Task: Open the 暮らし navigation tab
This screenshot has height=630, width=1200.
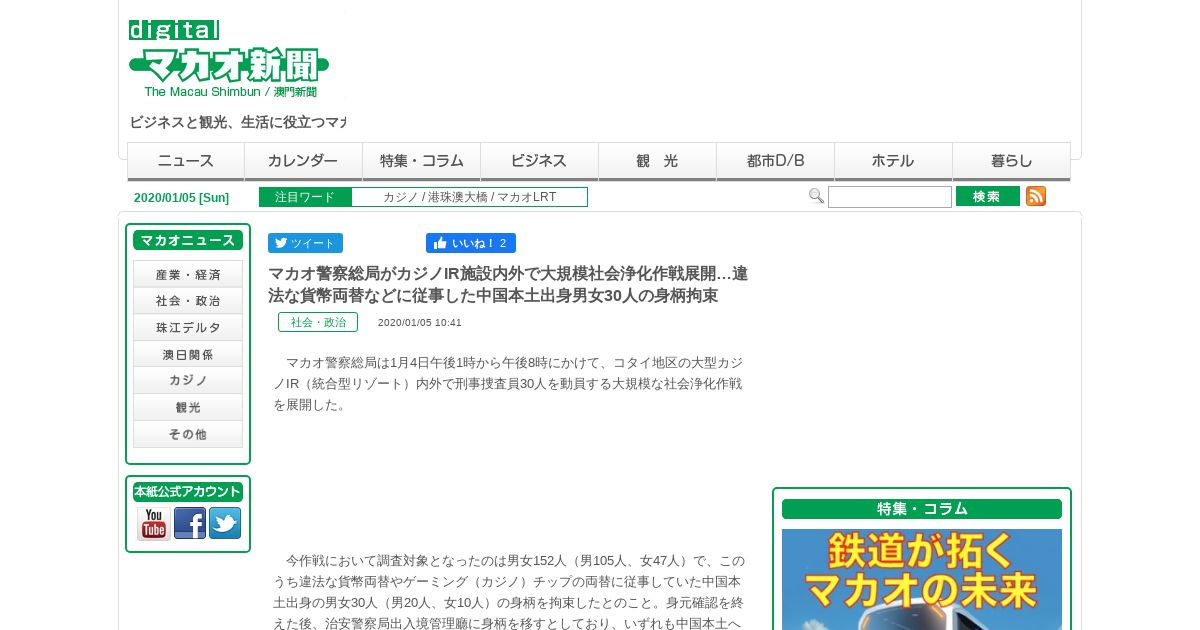Action: 1011,161
